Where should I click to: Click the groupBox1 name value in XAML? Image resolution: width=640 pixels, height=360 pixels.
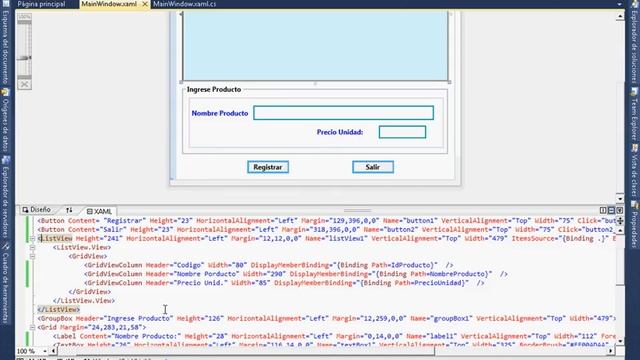pos(450,318)
